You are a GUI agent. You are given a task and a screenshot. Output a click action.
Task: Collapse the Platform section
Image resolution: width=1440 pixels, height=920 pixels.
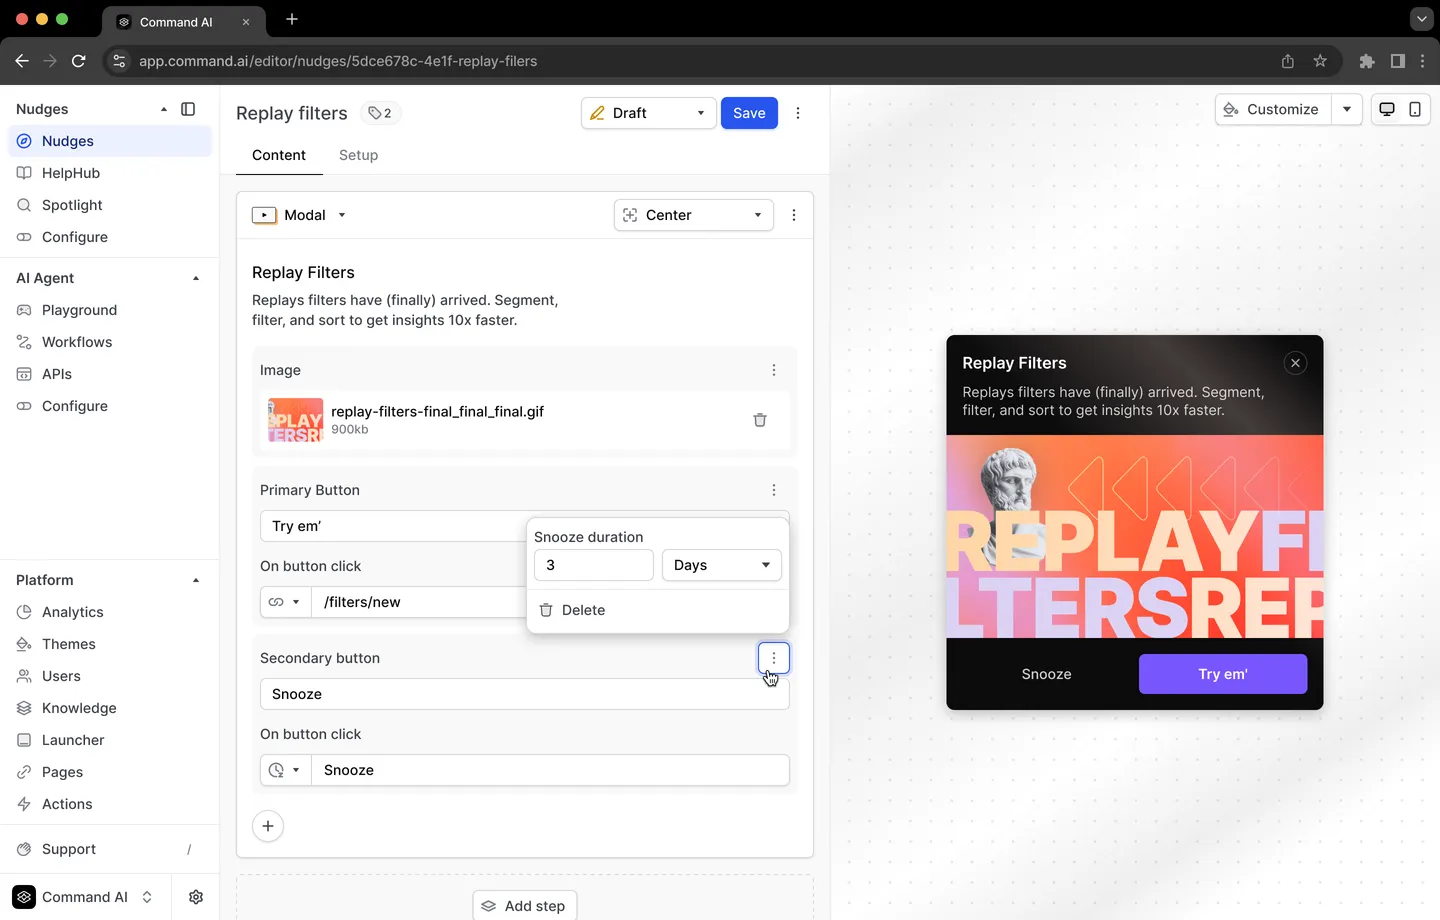click(x=196, y=580)
